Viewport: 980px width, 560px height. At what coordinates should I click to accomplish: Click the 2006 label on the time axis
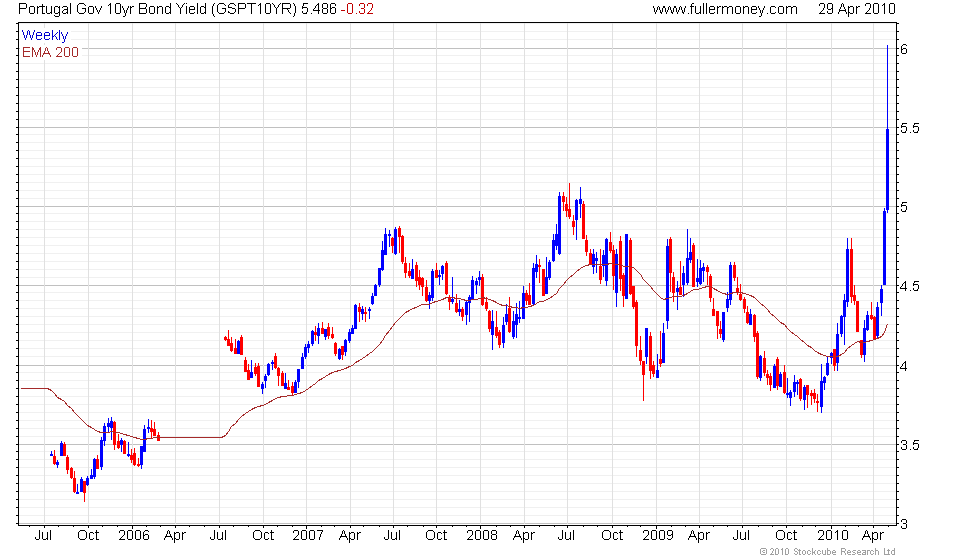coord(134,536)
